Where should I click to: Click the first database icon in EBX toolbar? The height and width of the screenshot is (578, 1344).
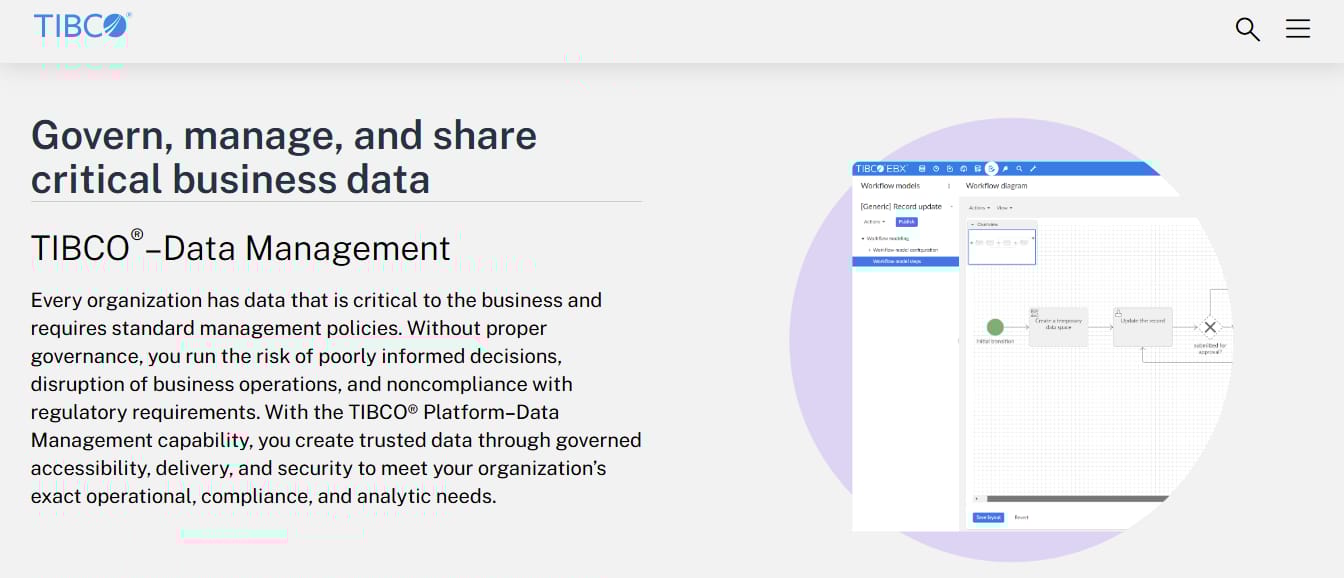point(922,168)
